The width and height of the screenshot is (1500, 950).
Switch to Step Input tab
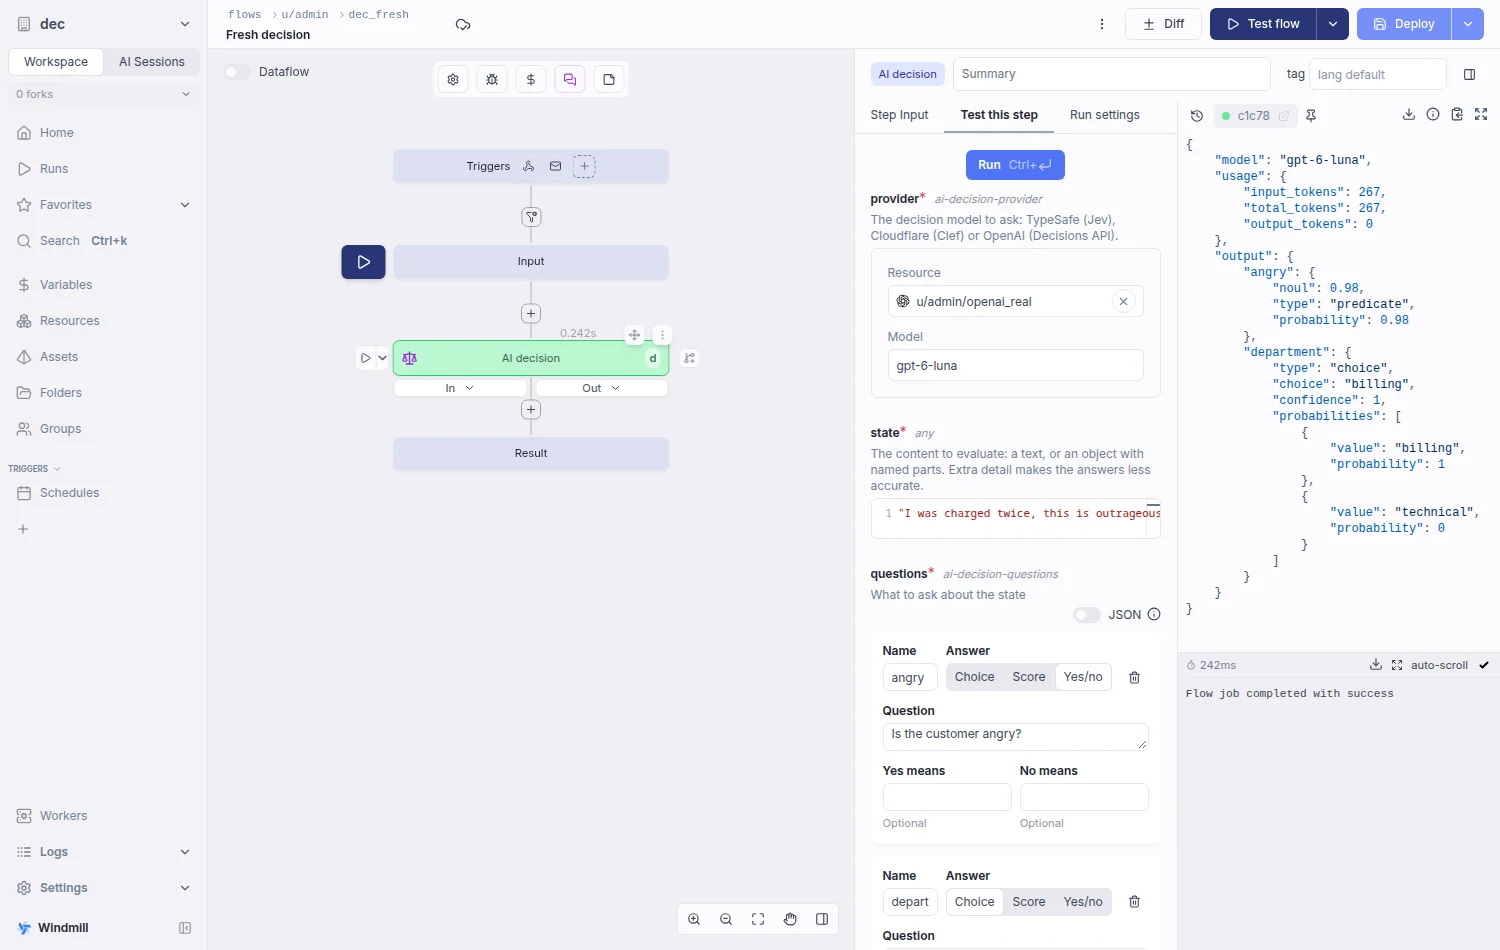click(899, 115)
